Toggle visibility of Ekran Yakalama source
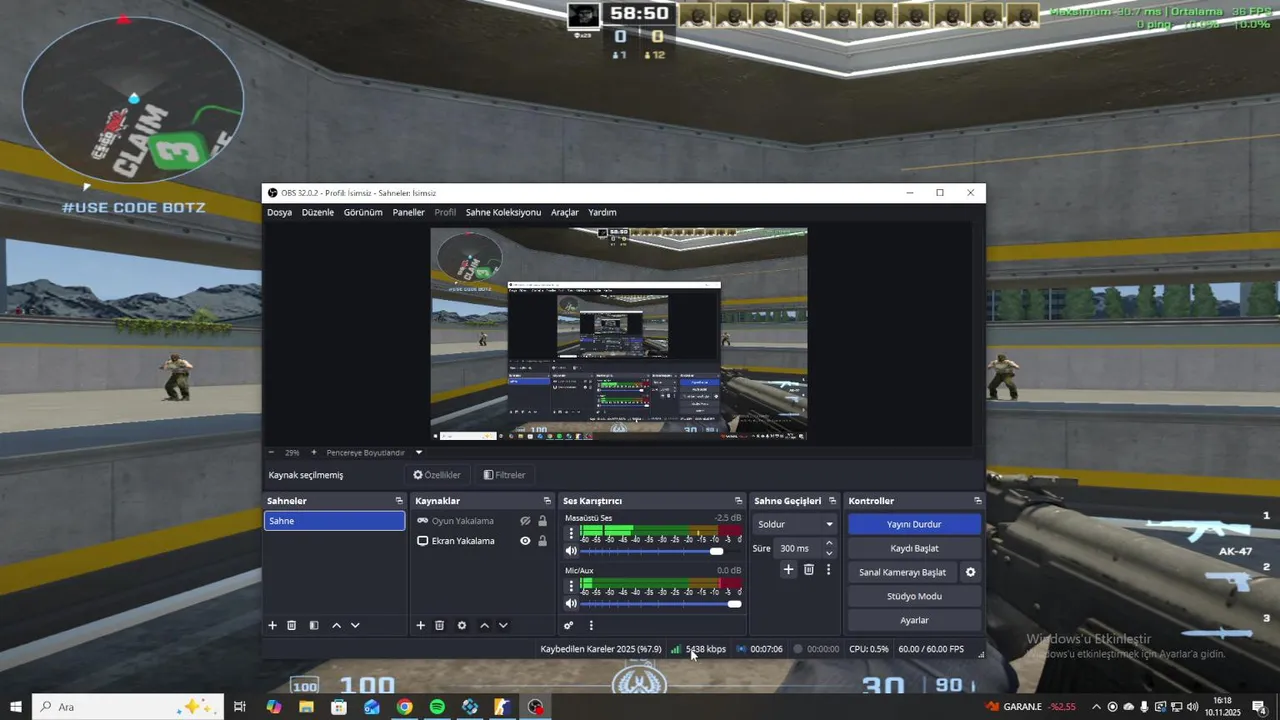This screenshot has width=1280, height=720. click(x=525, y=541)
